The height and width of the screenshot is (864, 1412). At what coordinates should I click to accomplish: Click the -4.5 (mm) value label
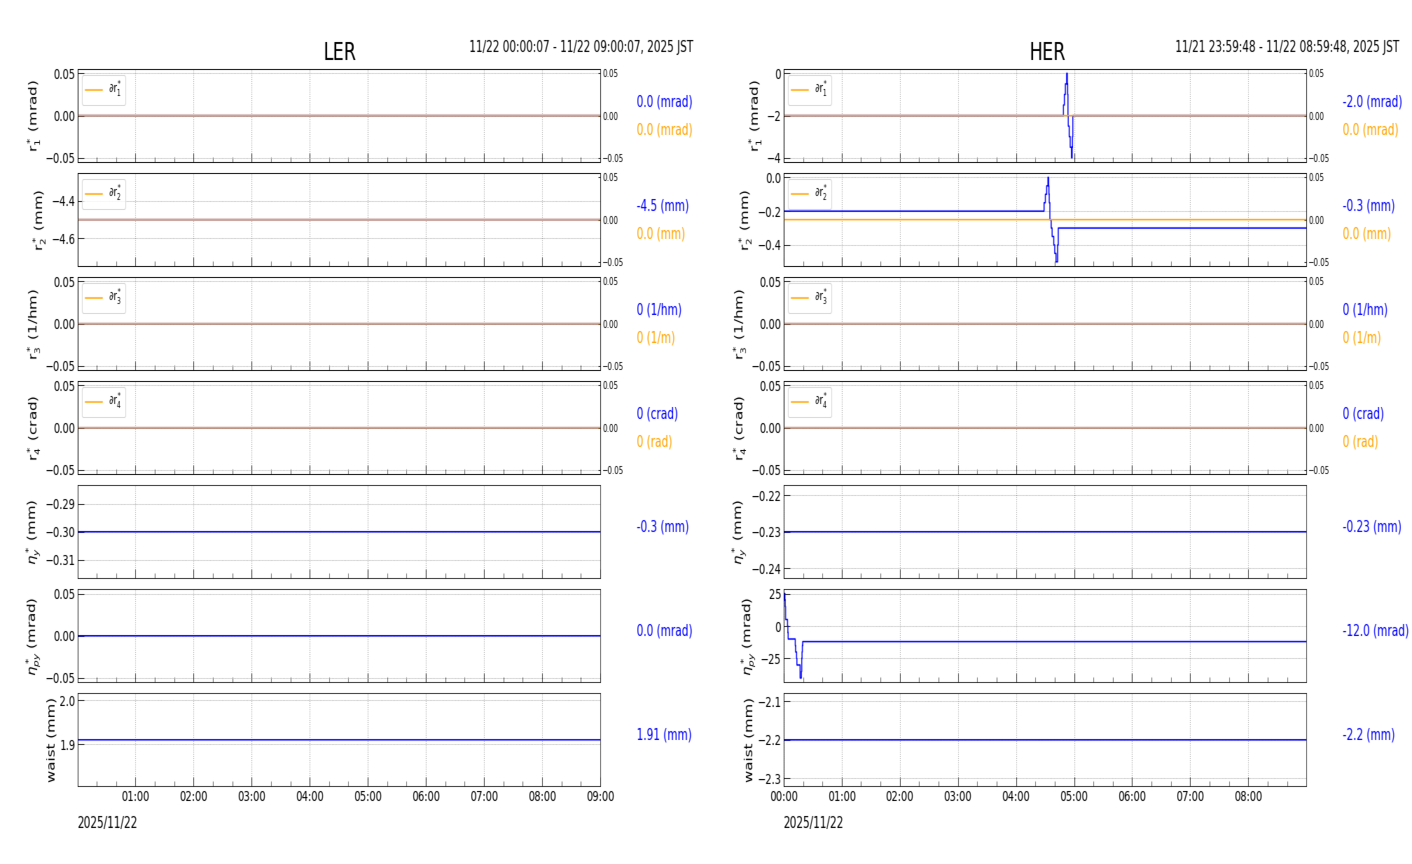(662, 206)
